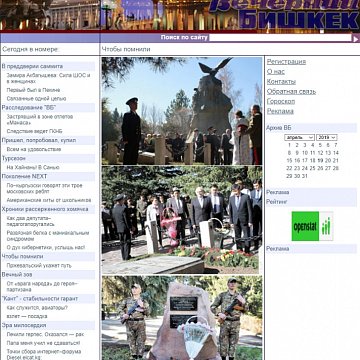Open the Обратная связь link

(291, 92)
